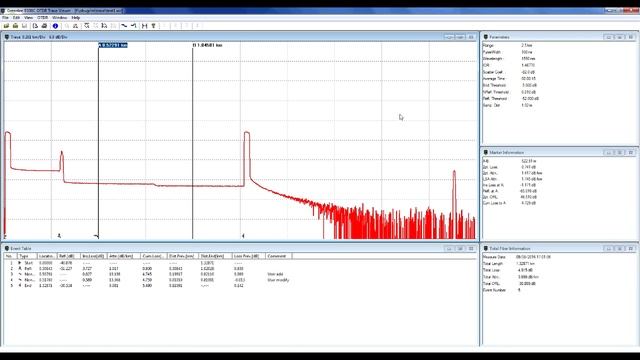Image resolution: width=640 pixels, height=360 pixels.
Task: Click the Event Table panel title icon
Action: click(7, 248)
